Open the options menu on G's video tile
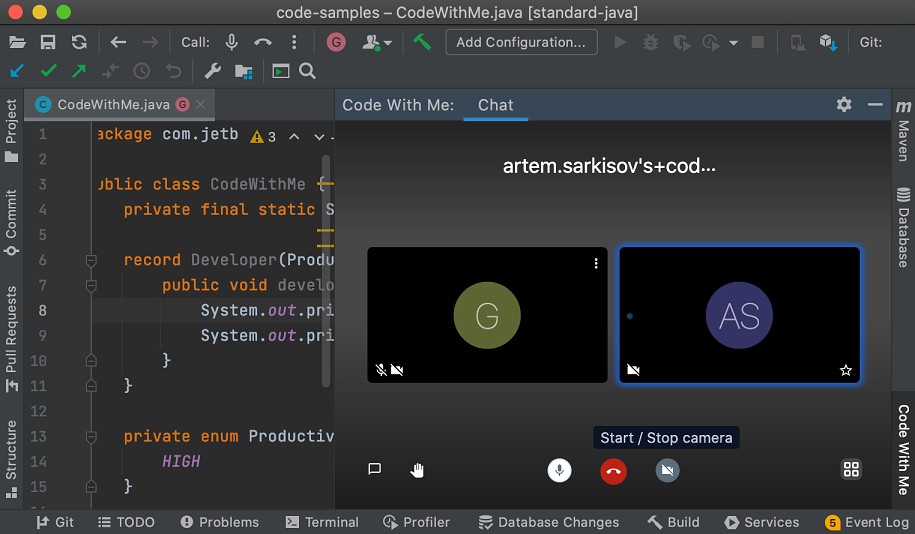The width and height of the screenshot is (915, 534). pos(596,264)
